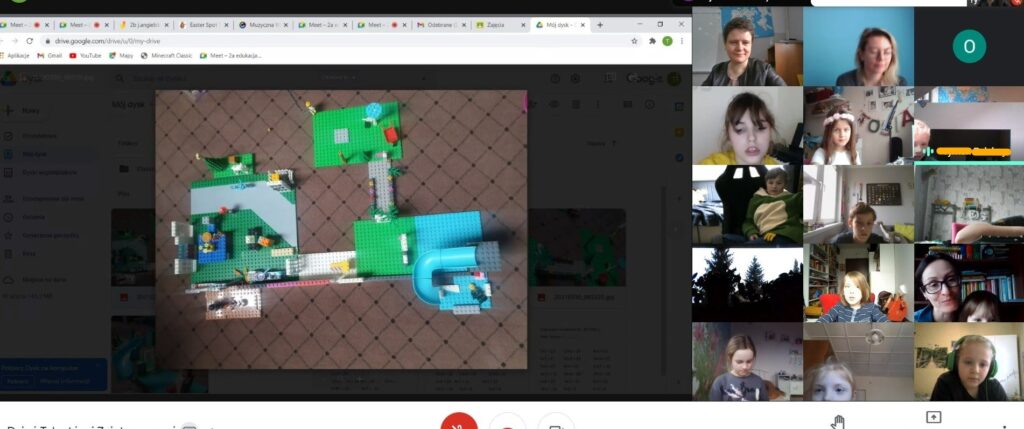Close the Zajęcia tab
The width and height of the screenshot is (1024, 429).
(x=523, y=25)
